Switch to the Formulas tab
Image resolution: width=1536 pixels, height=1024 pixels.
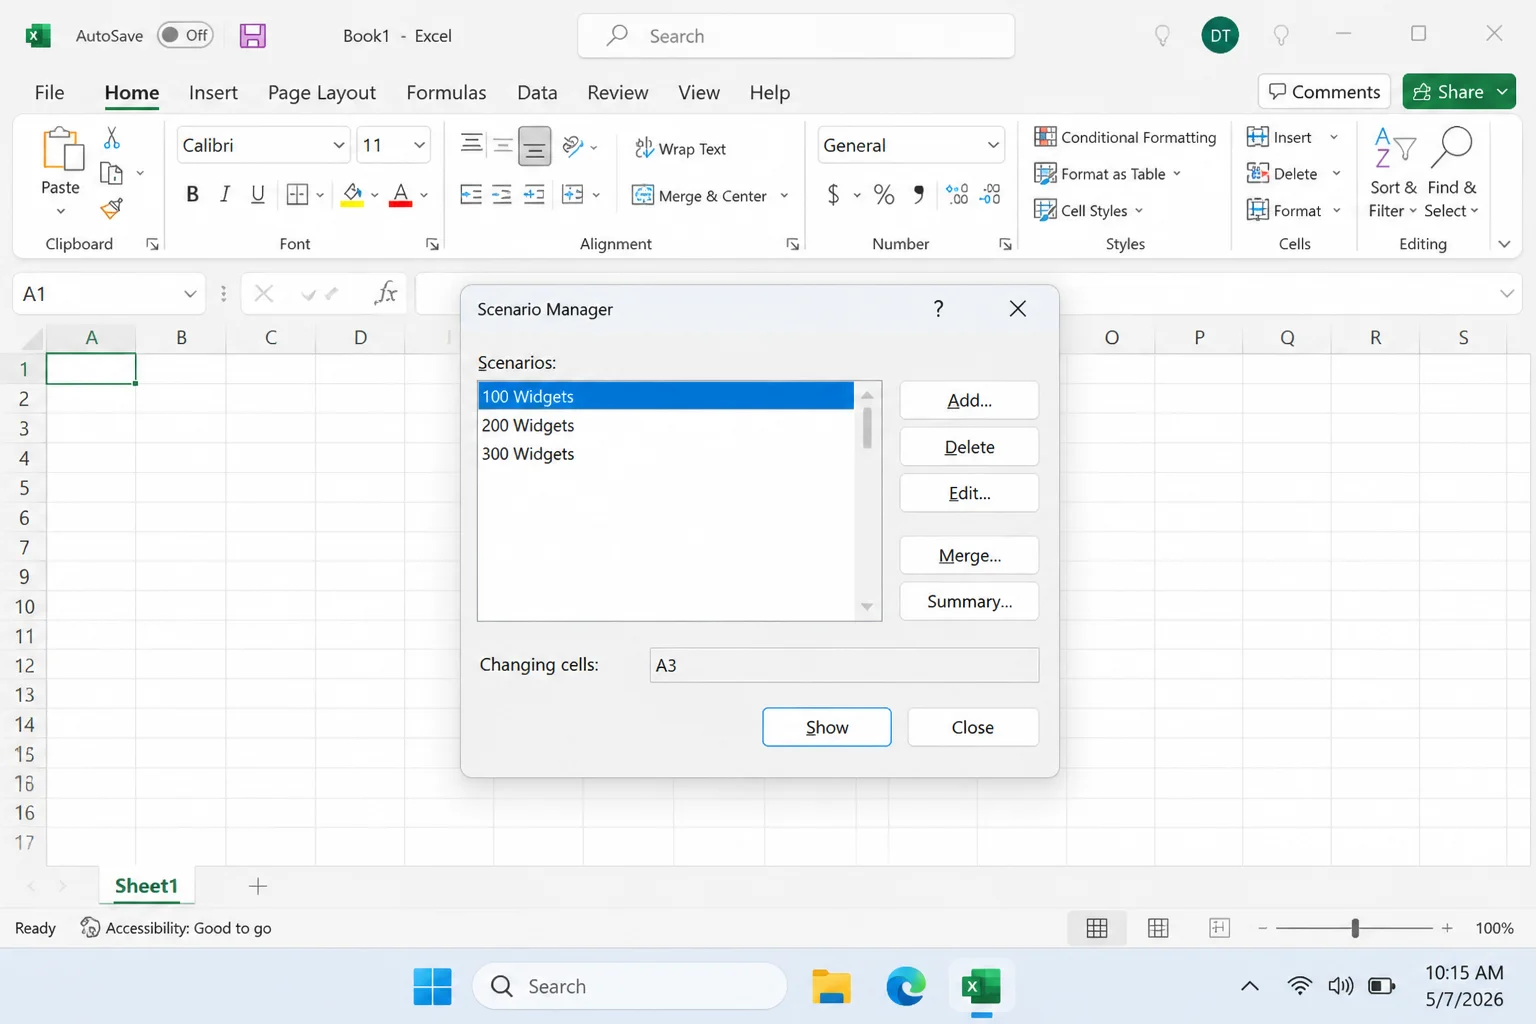(446, 93)
